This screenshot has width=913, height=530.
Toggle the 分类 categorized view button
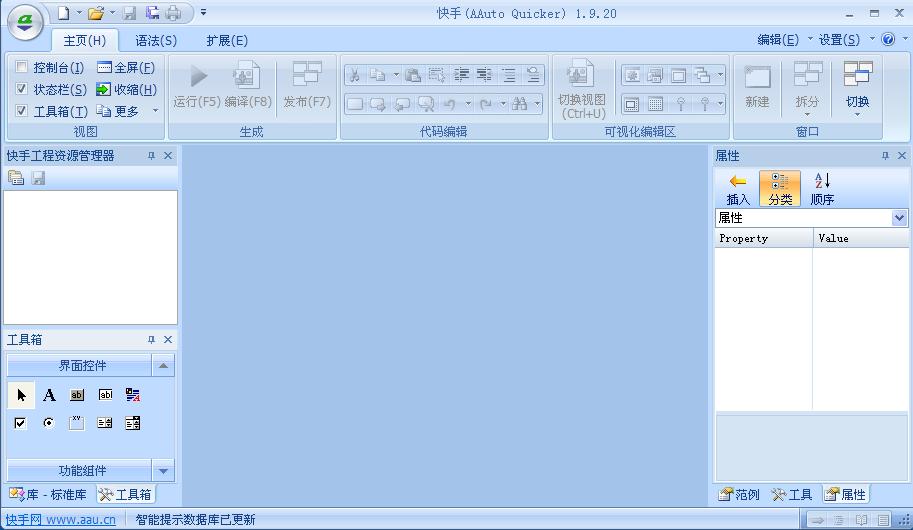click(x=780, y=189)
